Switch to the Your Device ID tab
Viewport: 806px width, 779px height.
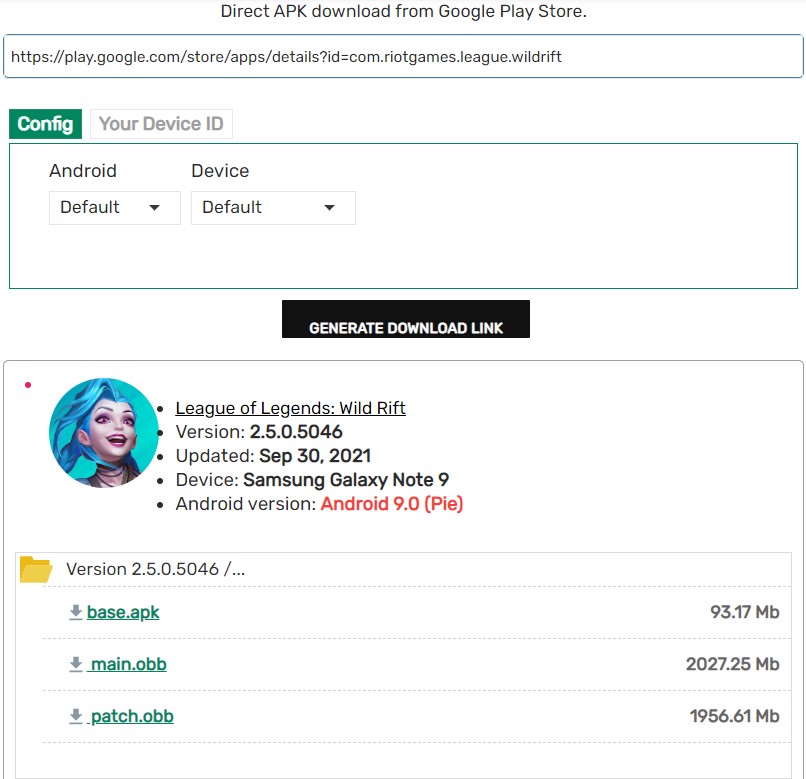coord(161,124)
